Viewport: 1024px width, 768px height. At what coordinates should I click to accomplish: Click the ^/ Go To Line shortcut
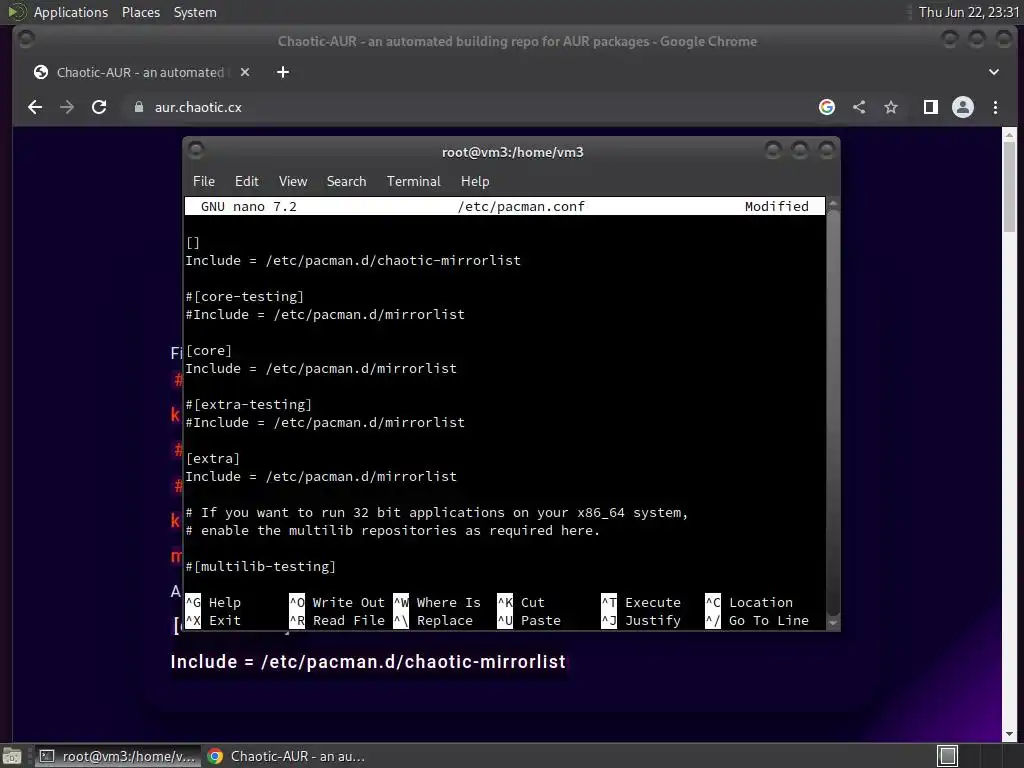[x=758, y=620]
